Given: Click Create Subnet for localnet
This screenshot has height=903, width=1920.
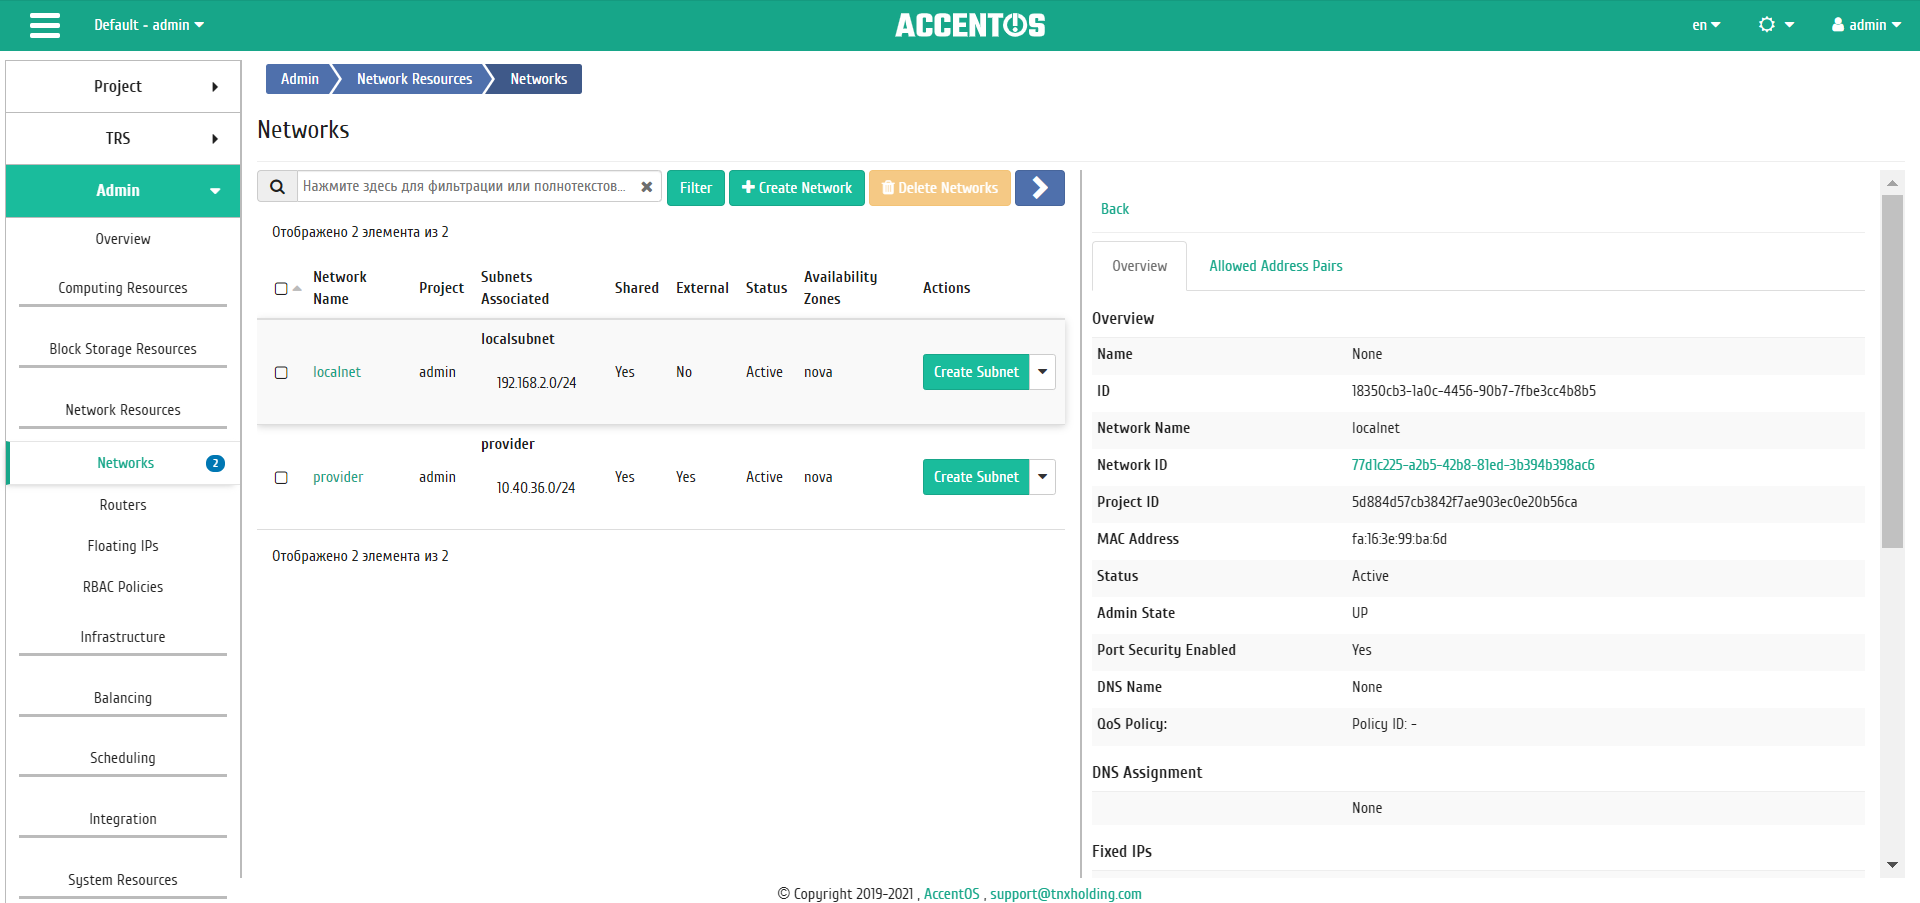Looking at the screenshot, I should 976,372.
